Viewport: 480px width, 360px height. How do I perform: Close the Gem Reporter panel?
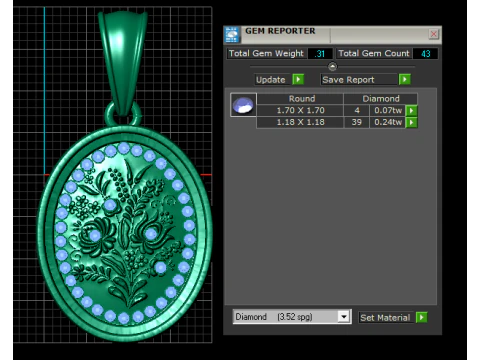pos(434,34)
